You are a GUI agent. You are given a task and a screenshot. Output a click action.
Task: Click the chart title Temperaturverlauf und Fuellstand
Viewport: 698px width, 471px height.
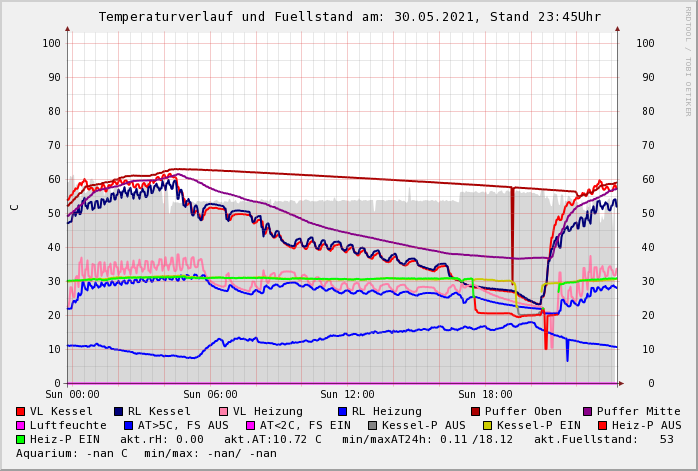point(349,17)
